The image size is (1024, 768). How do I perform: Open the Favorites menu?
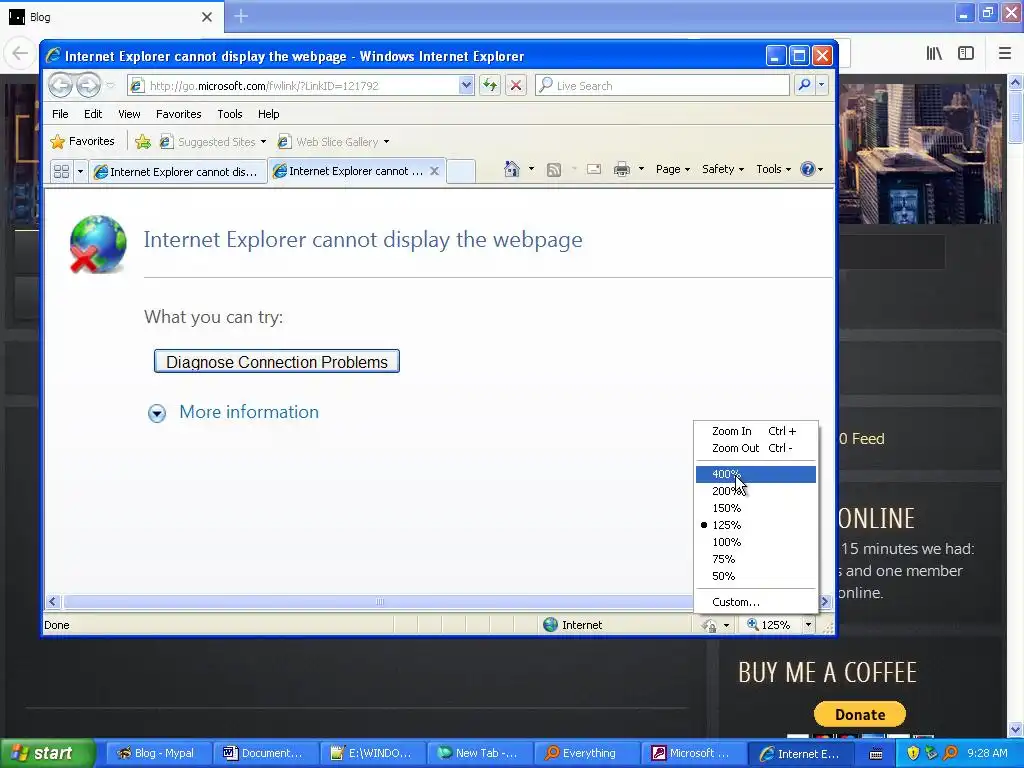[x=178, y=114]
